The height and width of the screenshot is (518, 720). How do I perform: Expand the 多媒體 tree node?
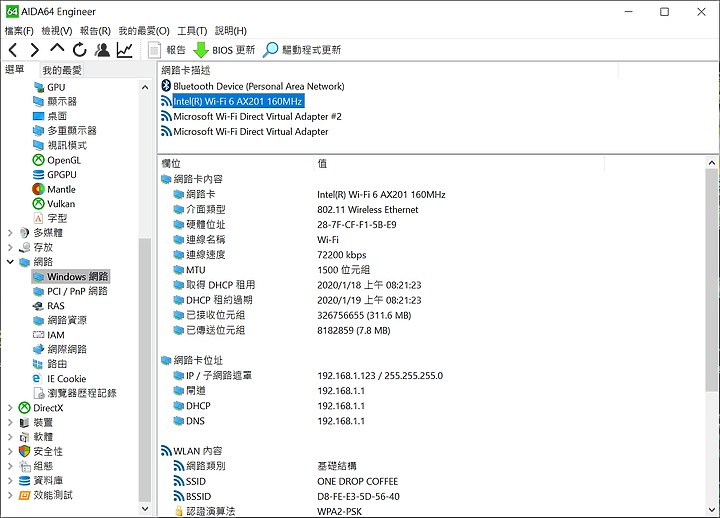coord(10,233)
